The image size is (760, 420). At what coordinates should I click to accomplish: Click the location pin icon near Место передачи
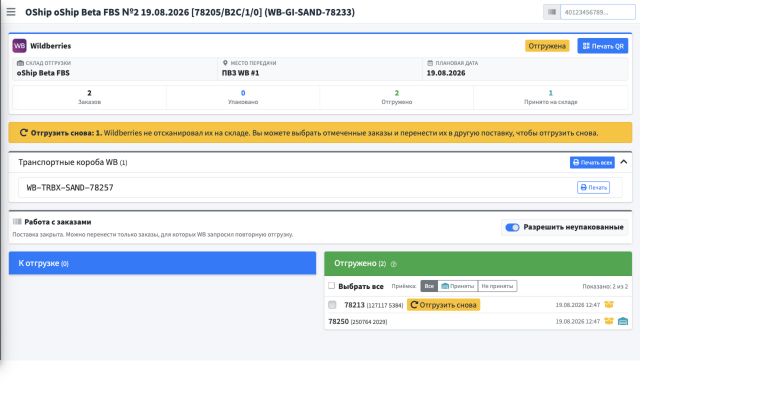coord(225,63)
